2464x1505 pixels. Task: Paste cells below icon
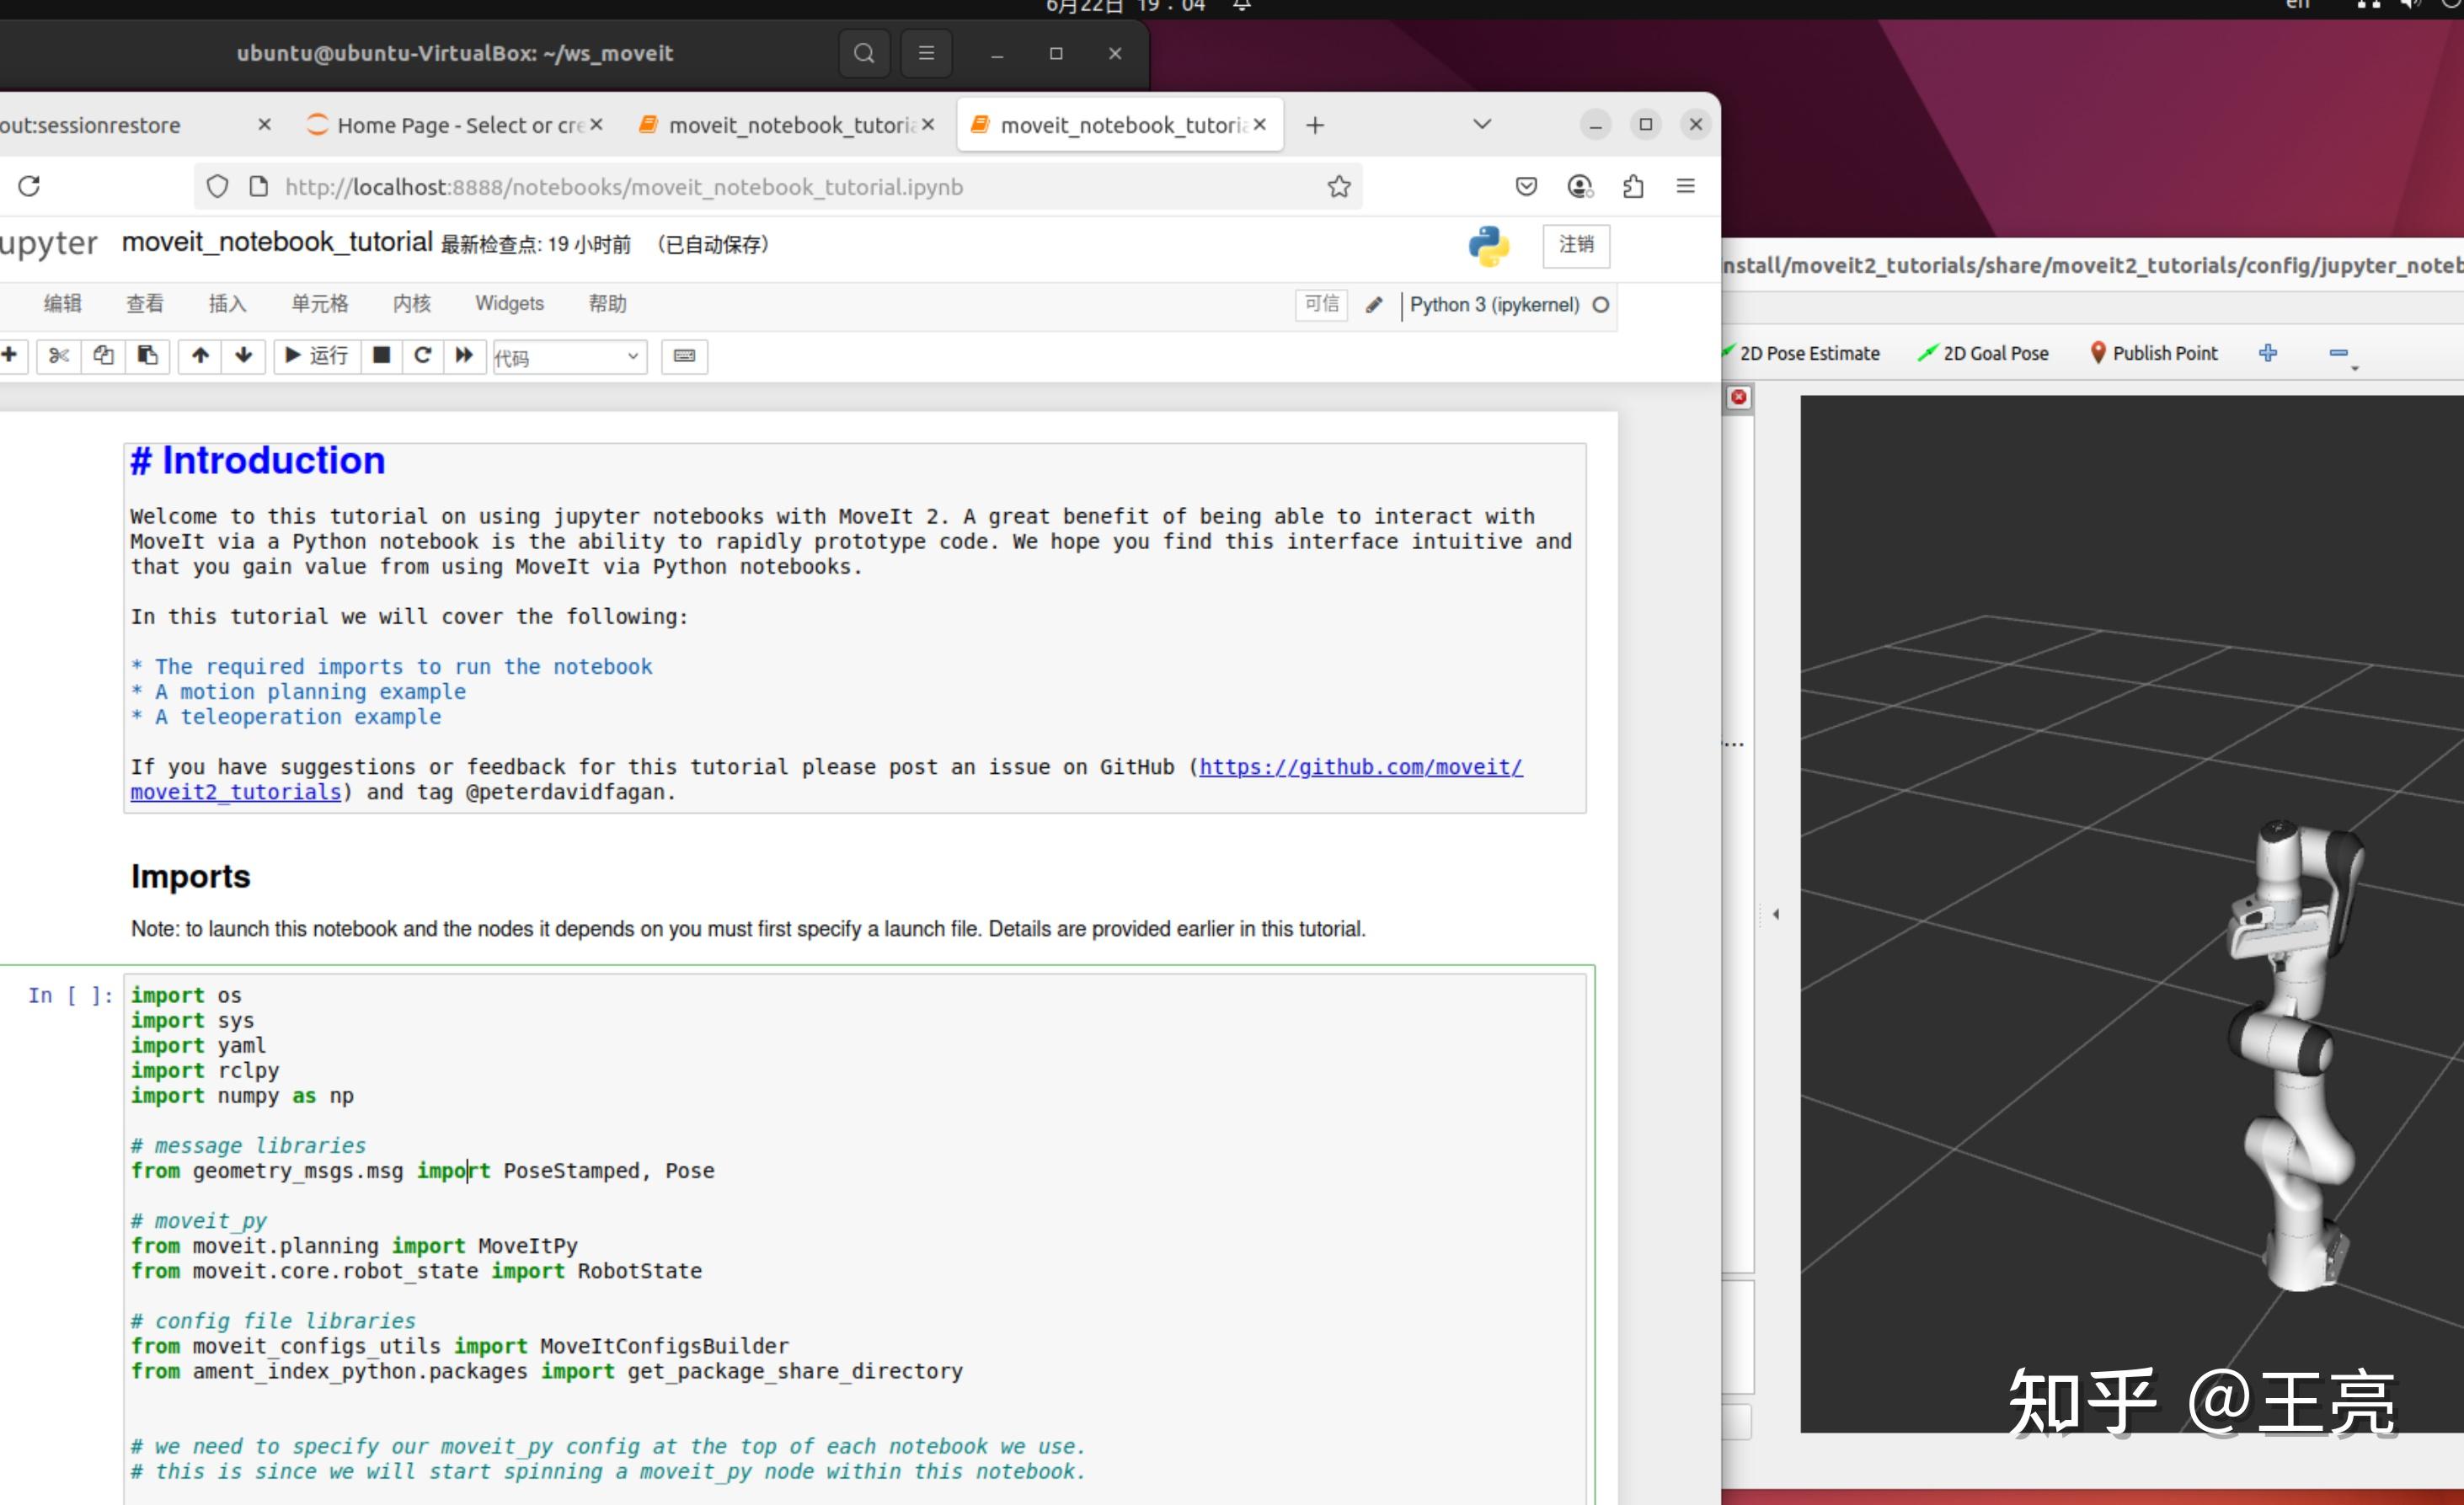[147, 356]
